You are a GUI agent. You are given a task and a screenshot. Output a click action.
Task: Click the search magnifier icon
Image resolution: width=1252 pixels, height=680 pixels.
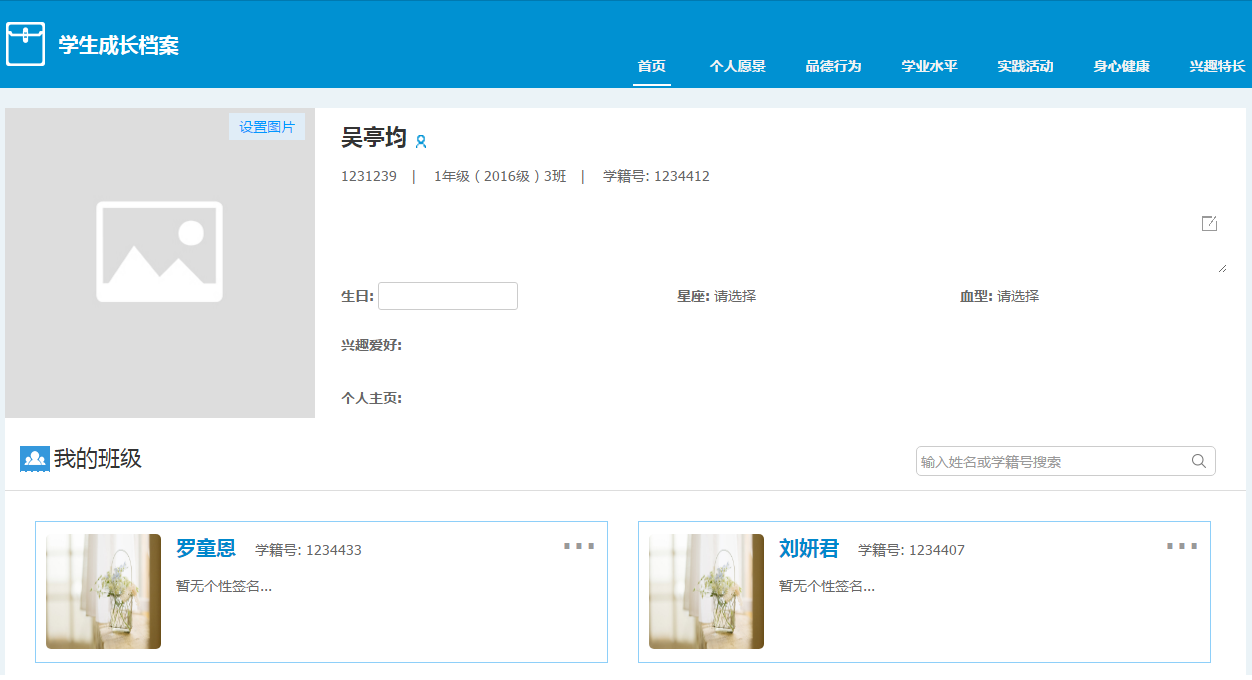(x=1199, y=461)
